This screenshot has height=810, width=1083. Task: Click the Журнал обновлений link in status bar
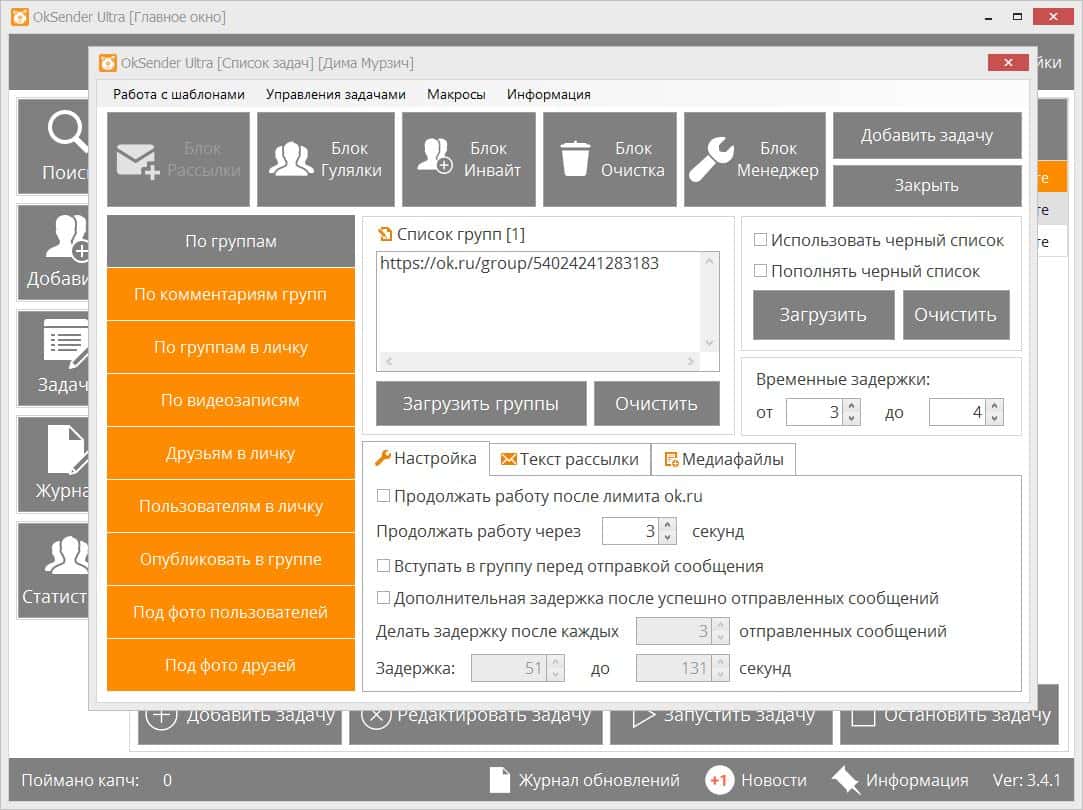tap(599, 780)
